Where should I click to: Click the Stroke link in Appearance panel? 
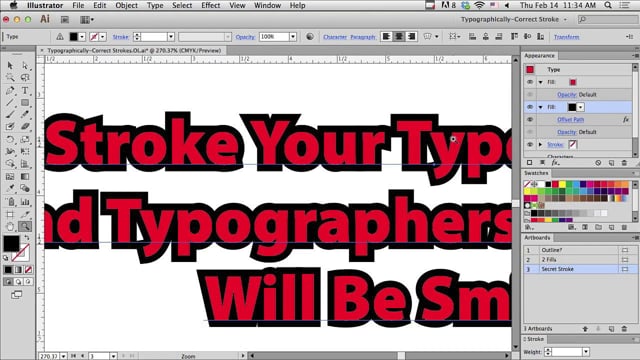555,144
